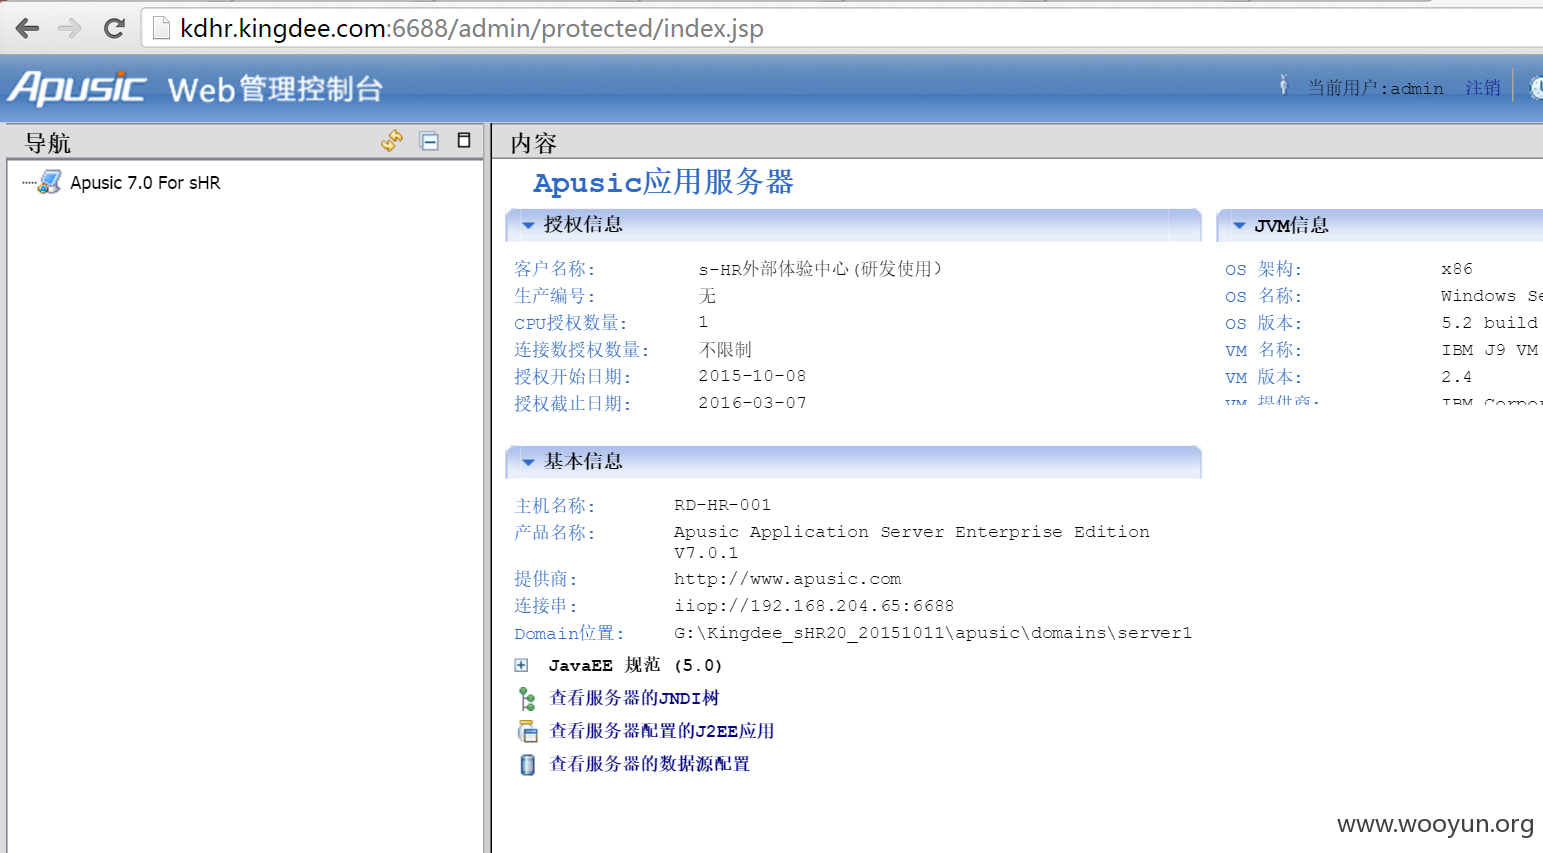Image resolution: width=1543 pixels, height=853 pixels.
Task: Reload the page with the refresh icon
Action: click(114, 28)
